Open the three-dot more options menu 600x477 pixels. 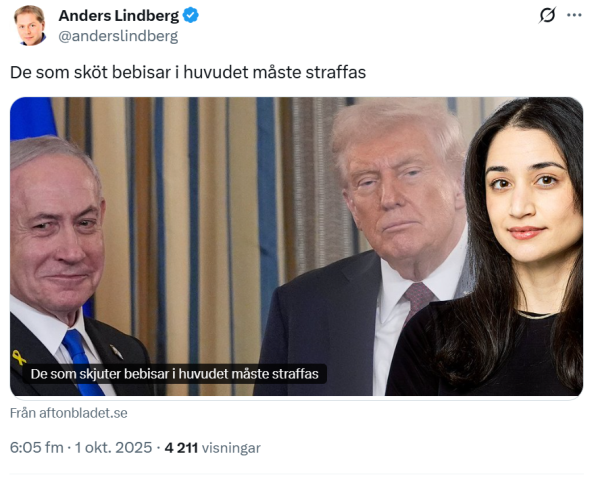click(x=574, y=15)
